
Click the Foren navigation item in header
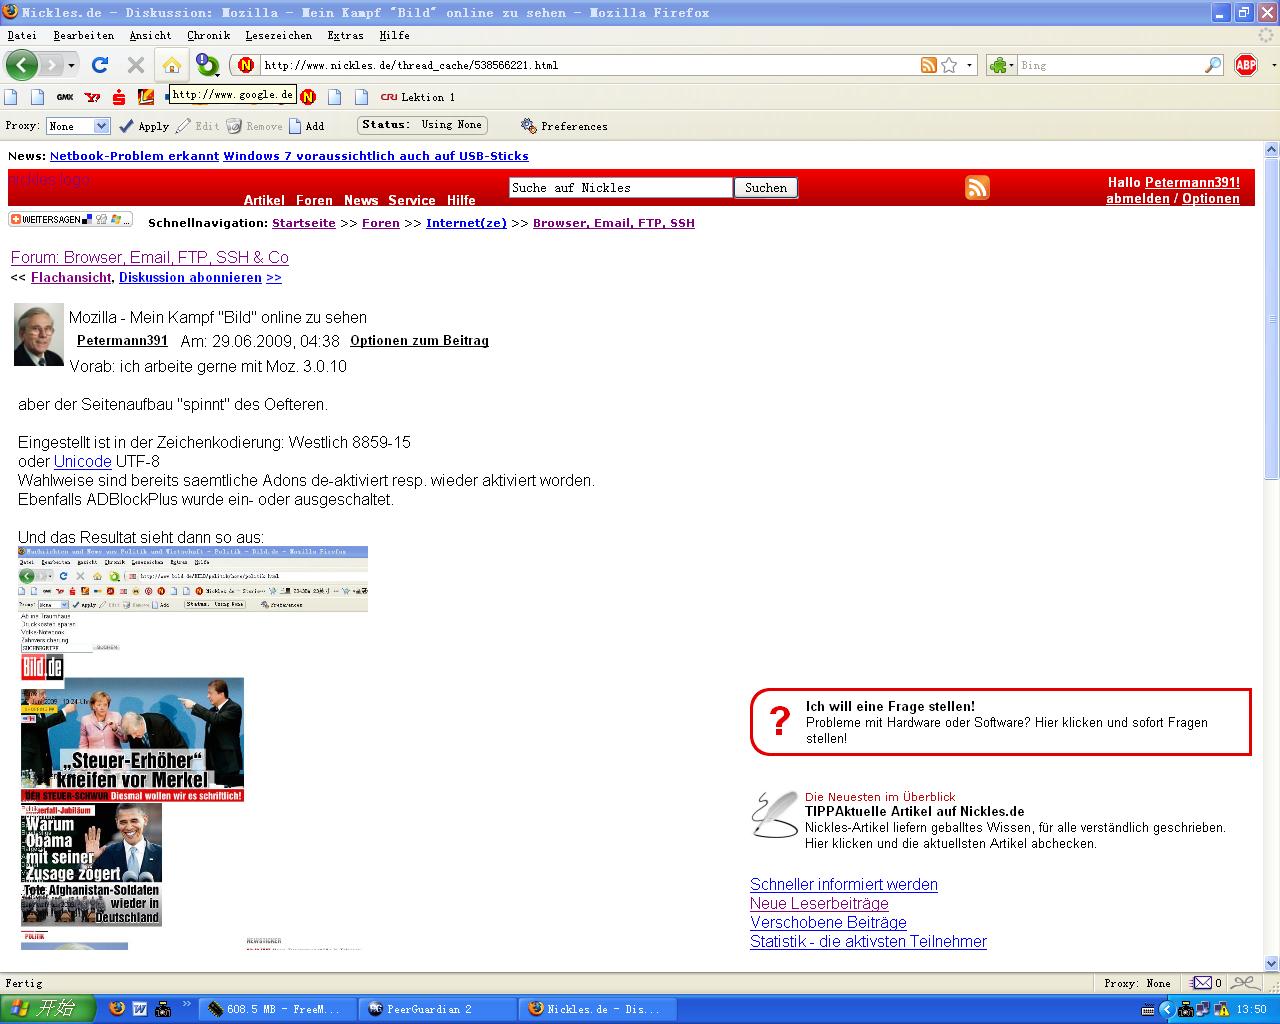click(x=314, y=200)
